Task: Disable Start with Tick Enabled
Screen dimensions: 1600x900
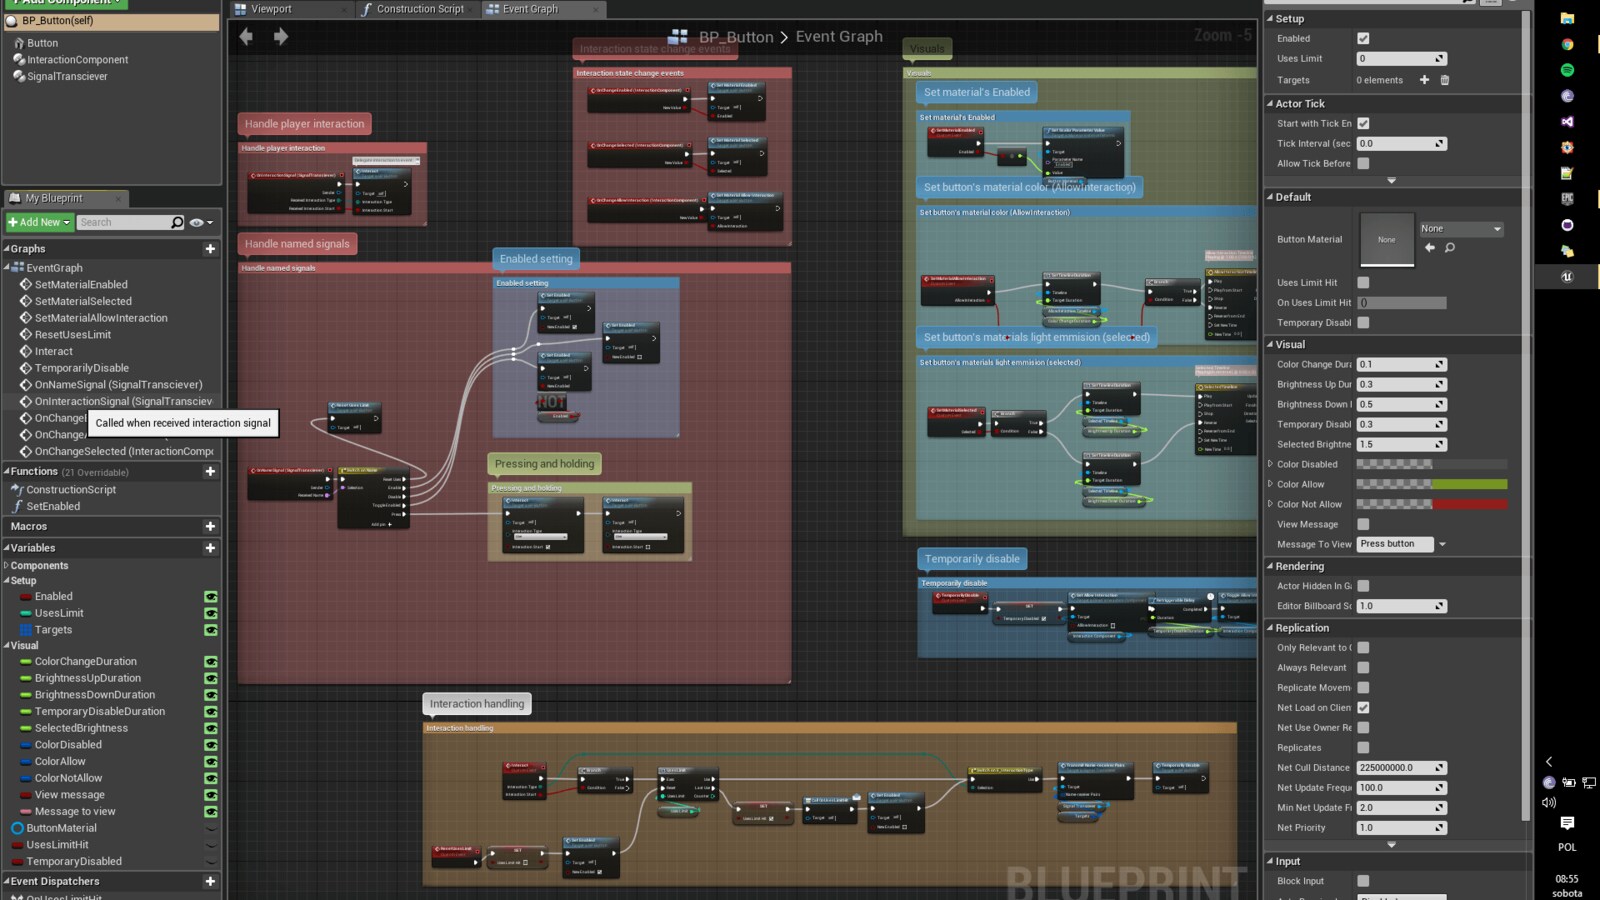Action: click(1364, 123)
